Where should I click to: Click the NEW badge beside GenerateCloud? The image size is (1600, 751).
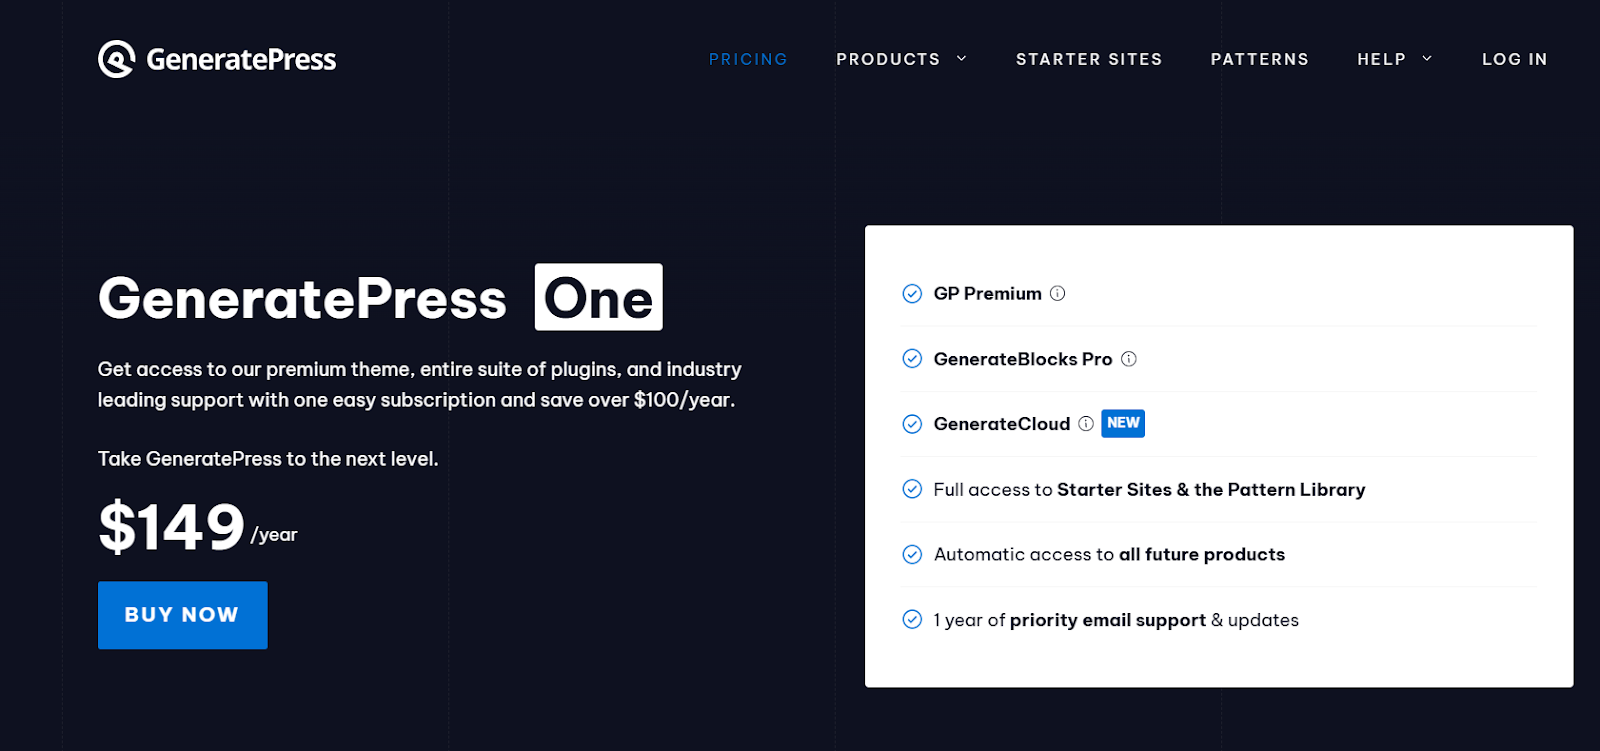coord(1123,423)
